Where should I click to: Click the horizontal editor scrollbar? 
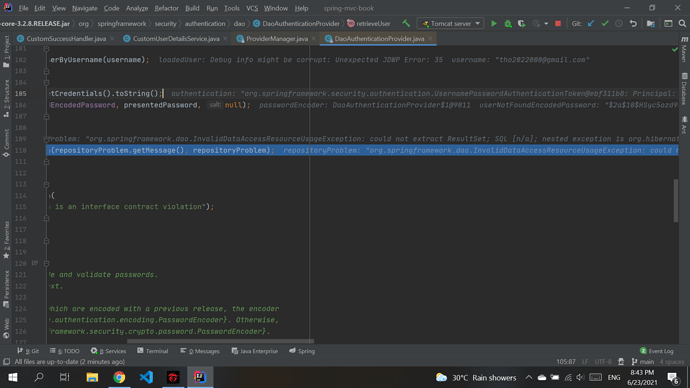click(220, 341)
